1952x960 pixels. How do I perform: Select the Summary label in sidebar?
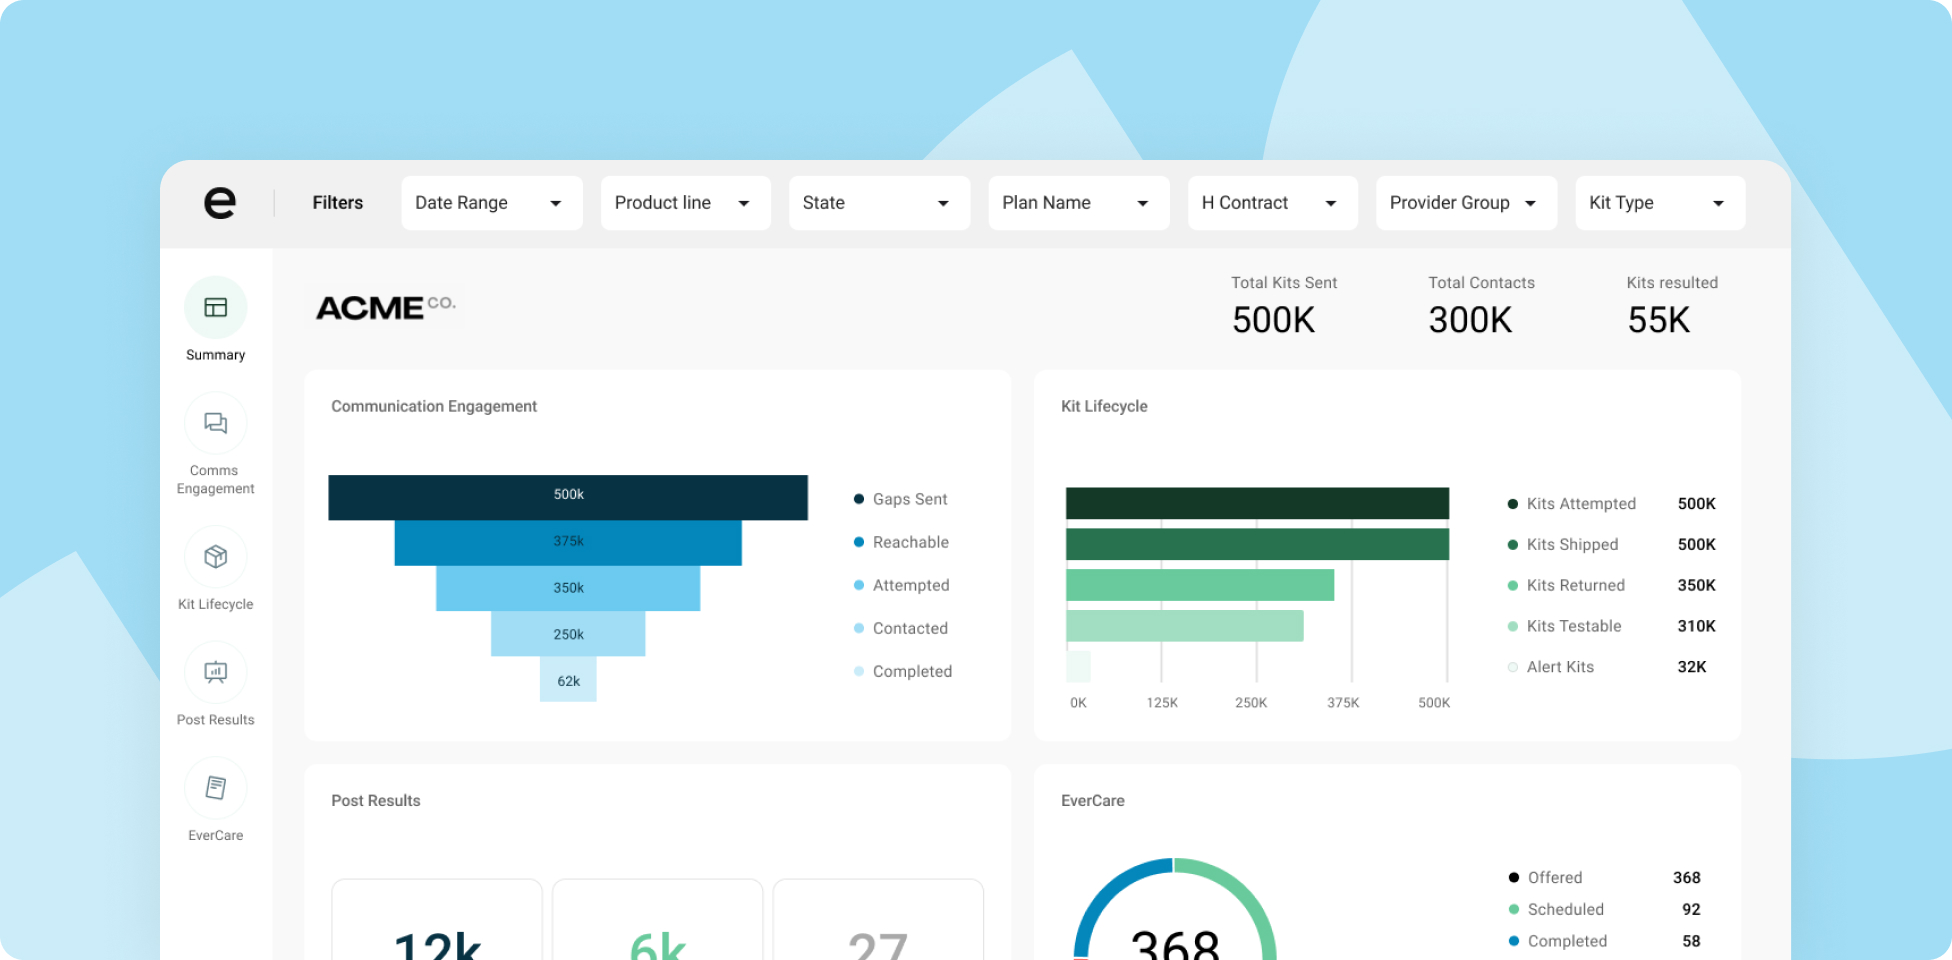coord(216,355)
